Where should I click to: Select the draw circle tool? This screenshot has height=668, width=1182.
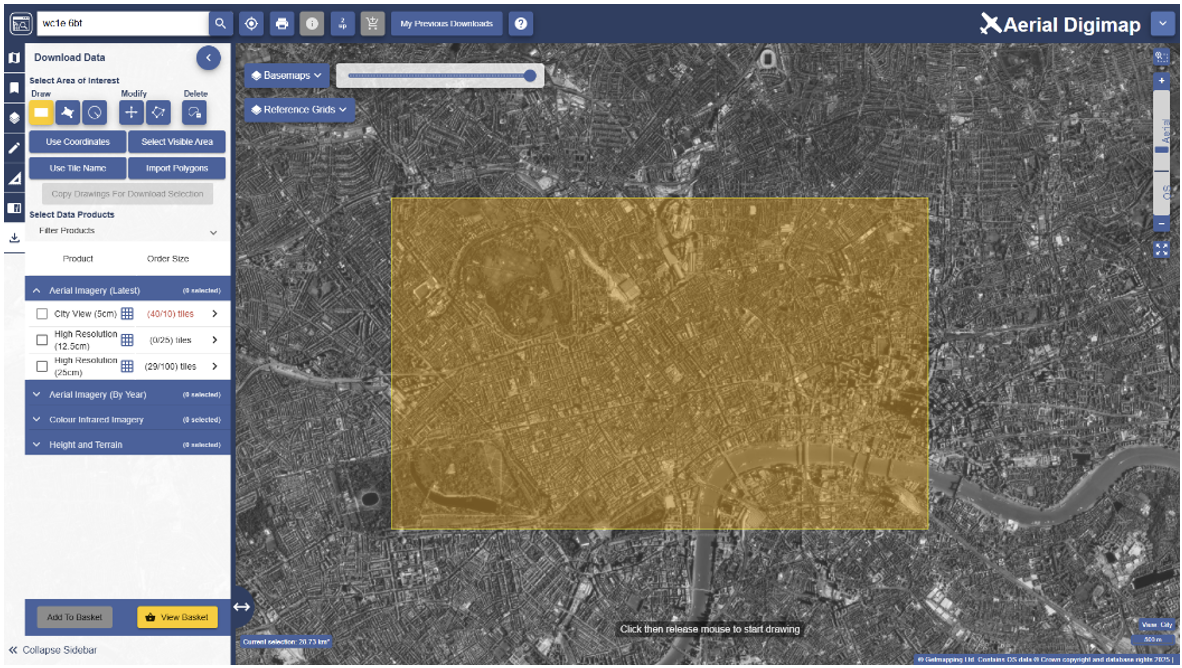pyautogui.click(x=94, y=113)
